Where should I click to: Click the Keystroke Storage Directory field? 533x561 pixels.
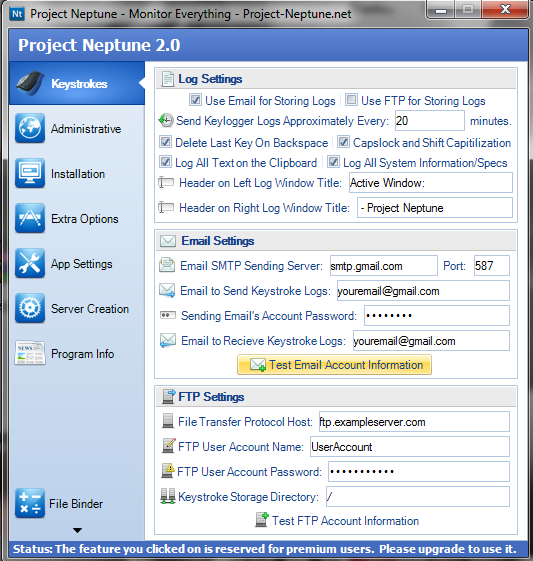point(418,497)
